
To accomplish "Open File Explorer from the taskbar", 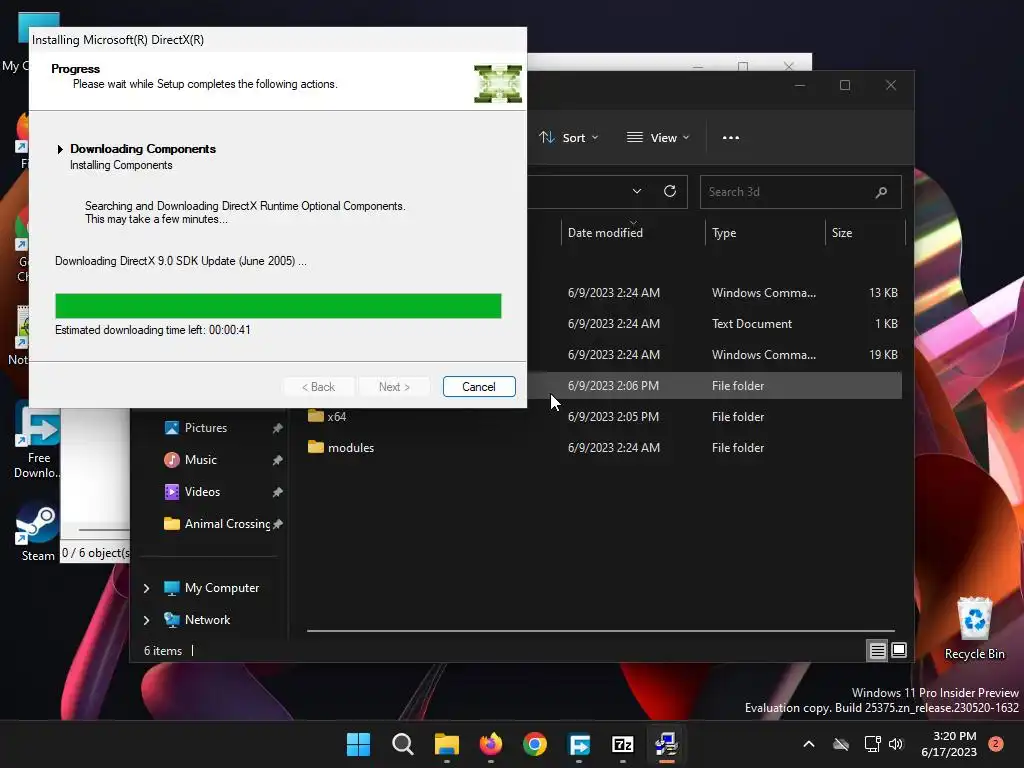I will (447, 744).
